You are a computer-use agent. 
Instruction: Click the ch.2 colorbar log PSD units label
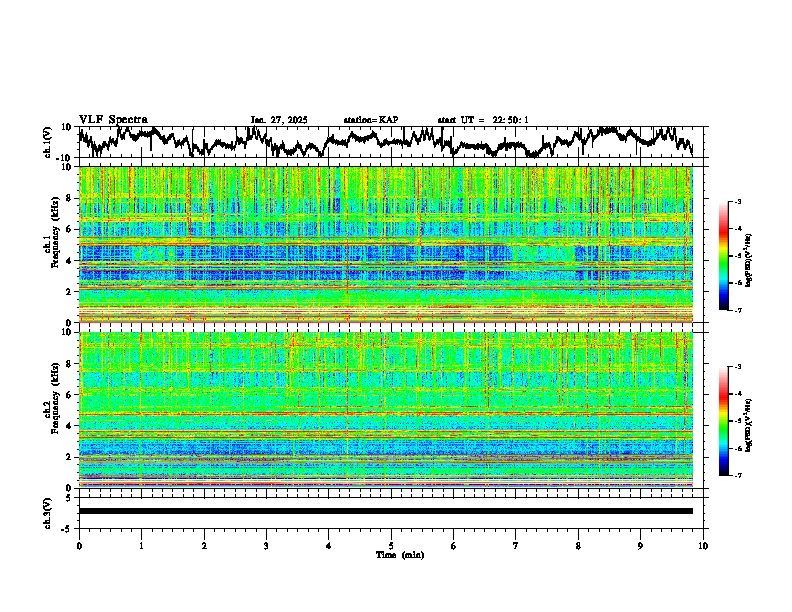[x=749, y=426]
